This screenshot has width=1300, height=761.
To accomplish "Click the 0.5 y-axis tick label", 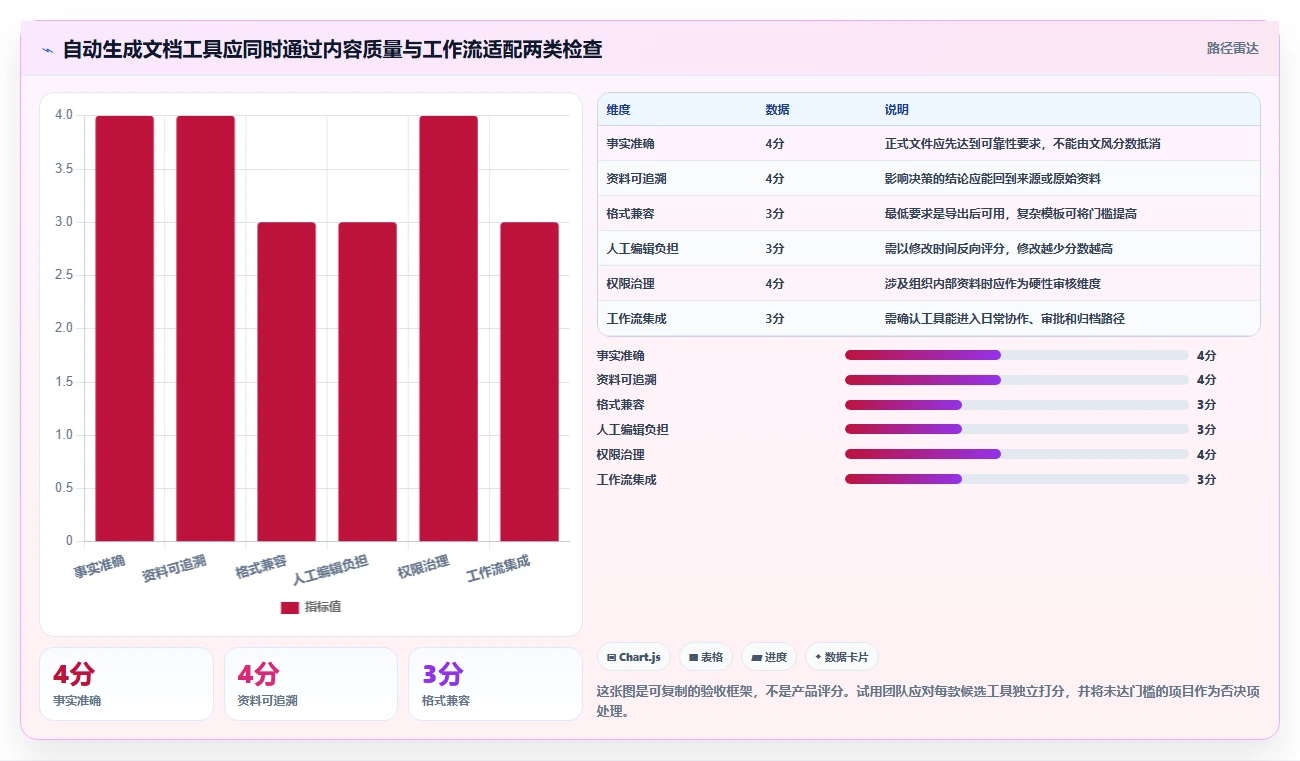I will 64,488.
